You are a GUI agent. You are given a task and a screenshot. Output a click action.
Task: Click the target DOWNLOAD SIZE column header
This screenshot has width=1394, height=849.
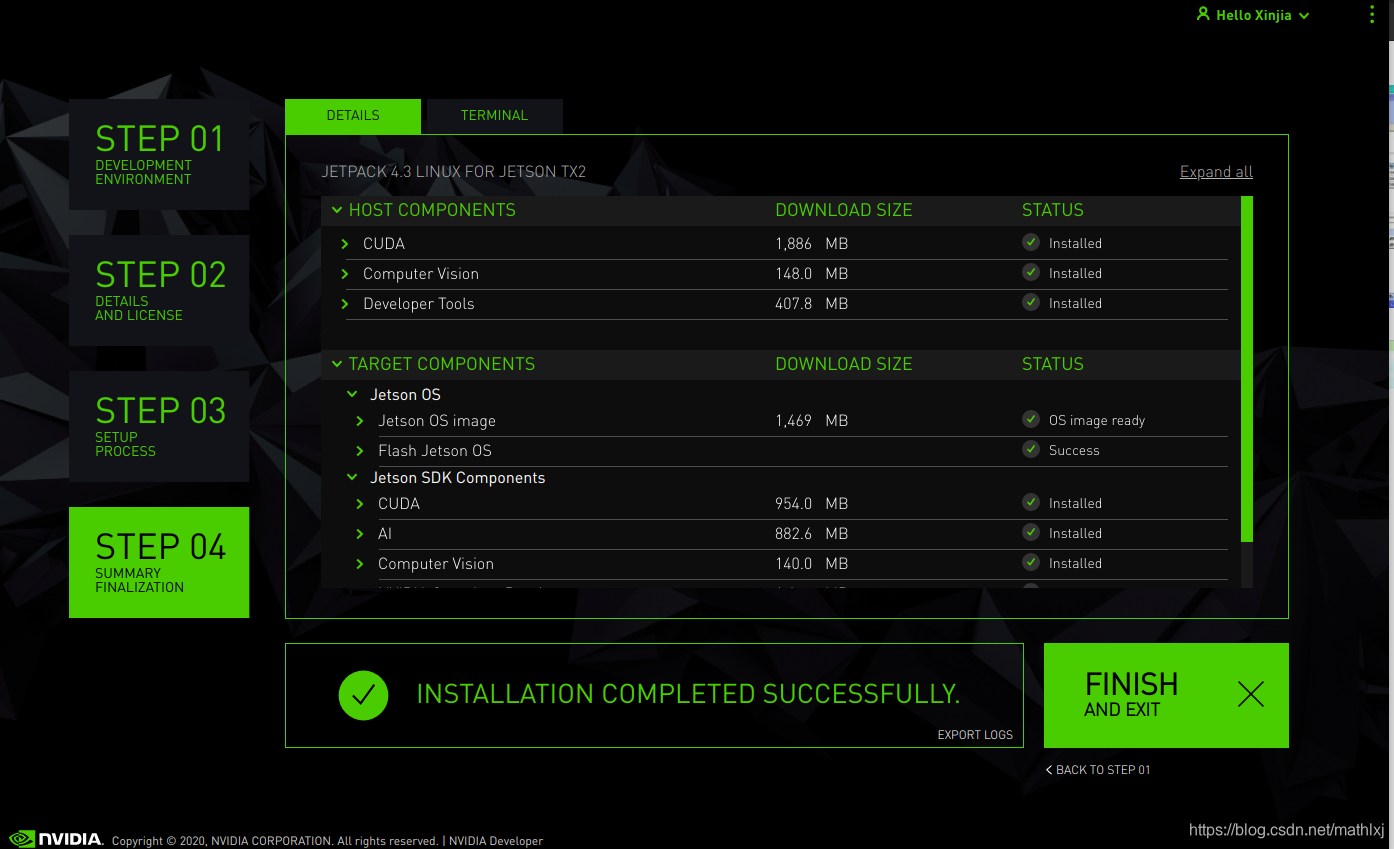tap(844, 364)
